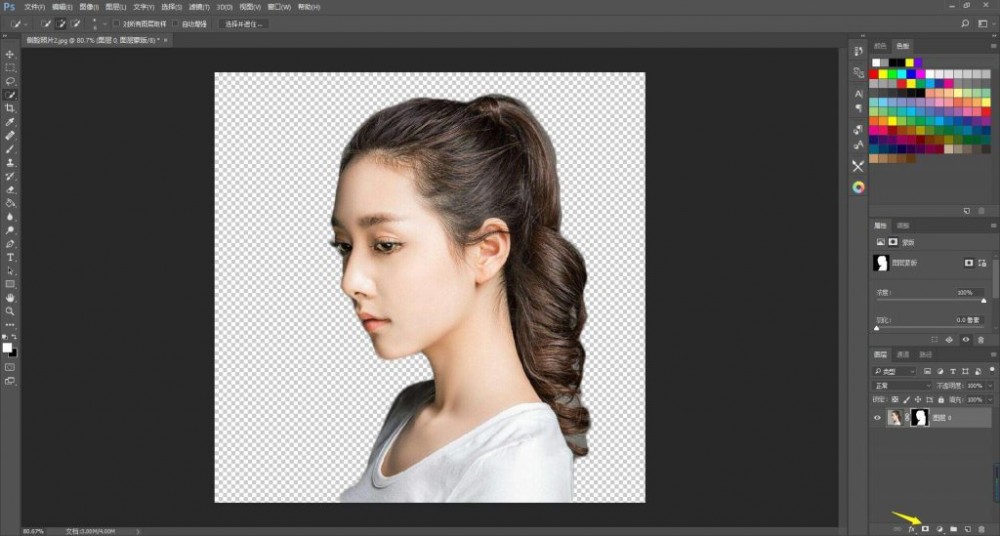Click the Add layer style fx icon
This screenshot has width=1000, height=536.
tap(911, 527)
